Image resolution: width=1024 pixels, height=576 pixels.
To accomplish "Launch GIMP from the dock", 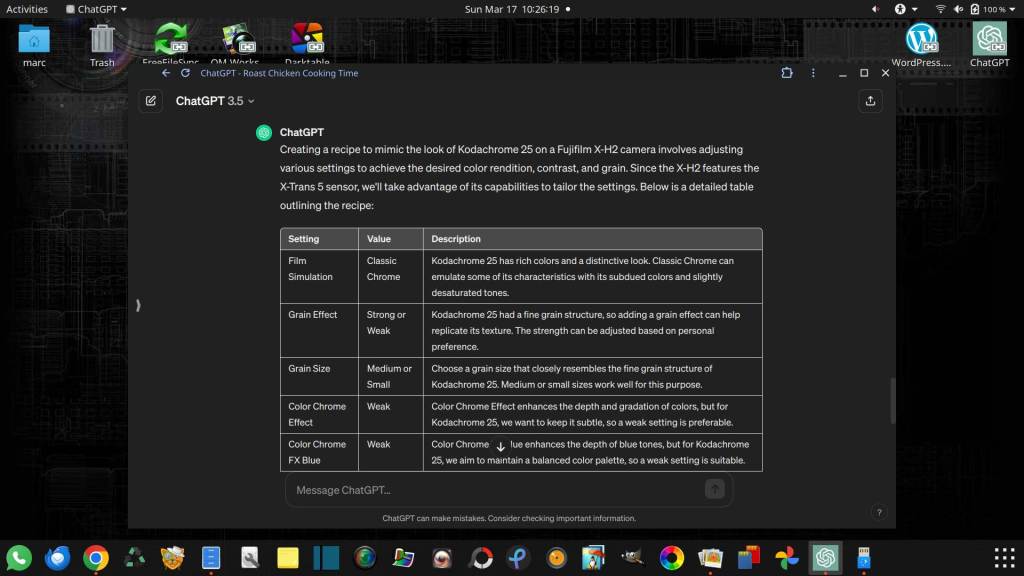I will tap(632, 558).
